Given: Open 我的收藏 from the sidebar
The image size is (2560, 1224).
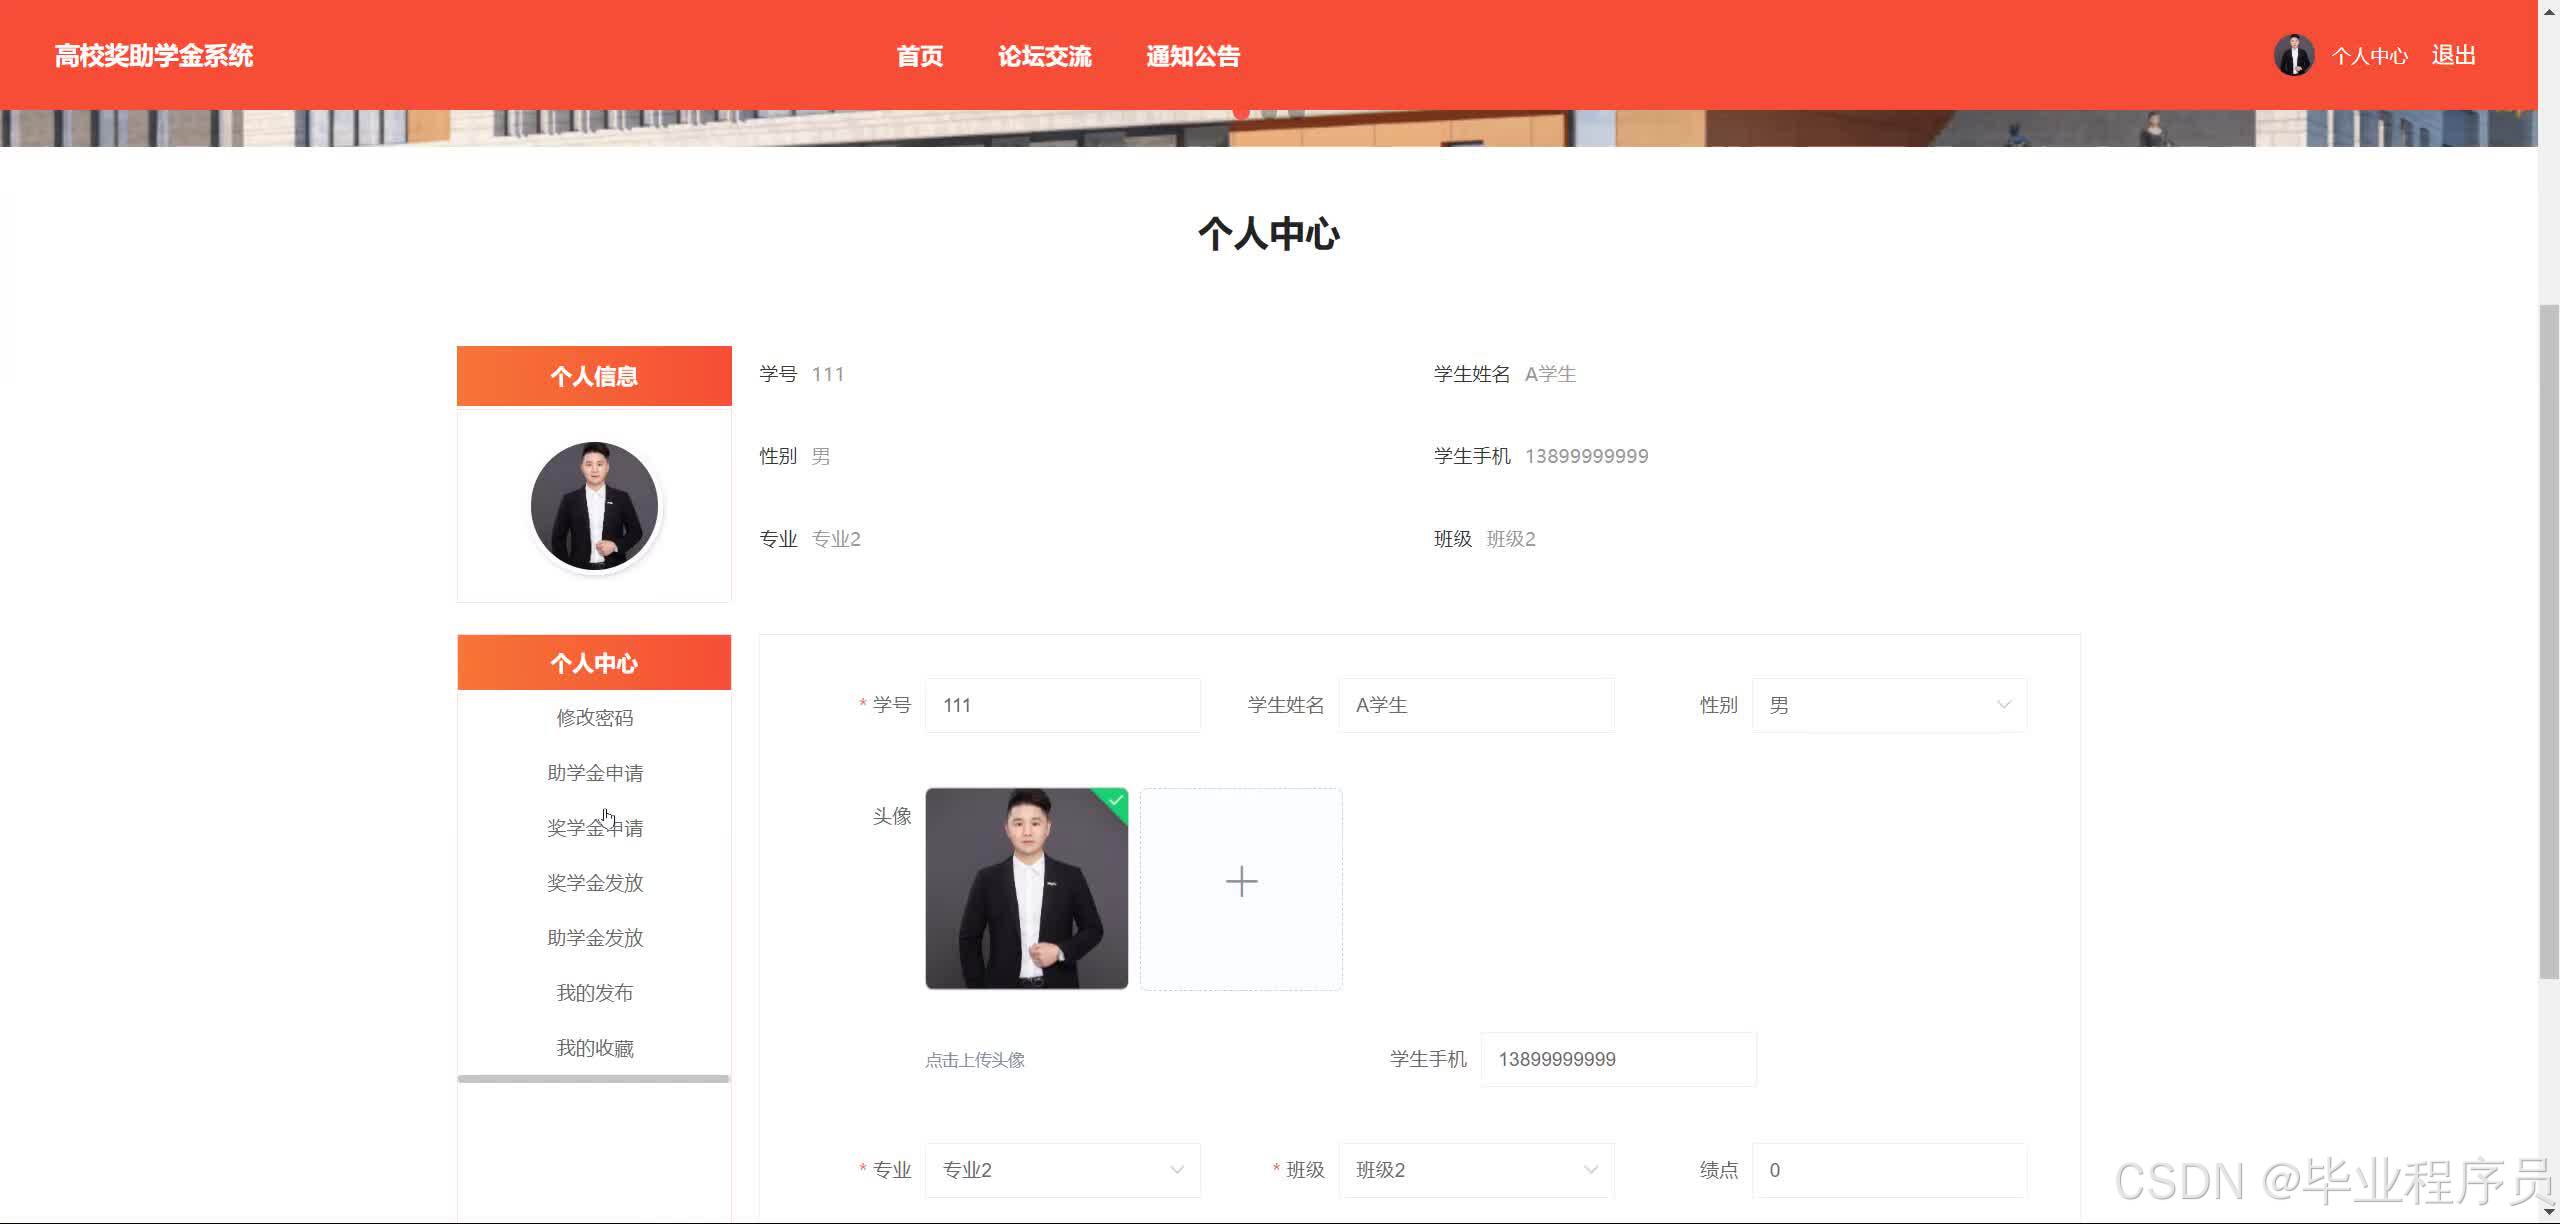Looking at the screenshot, I should (x=594, y=1047).
